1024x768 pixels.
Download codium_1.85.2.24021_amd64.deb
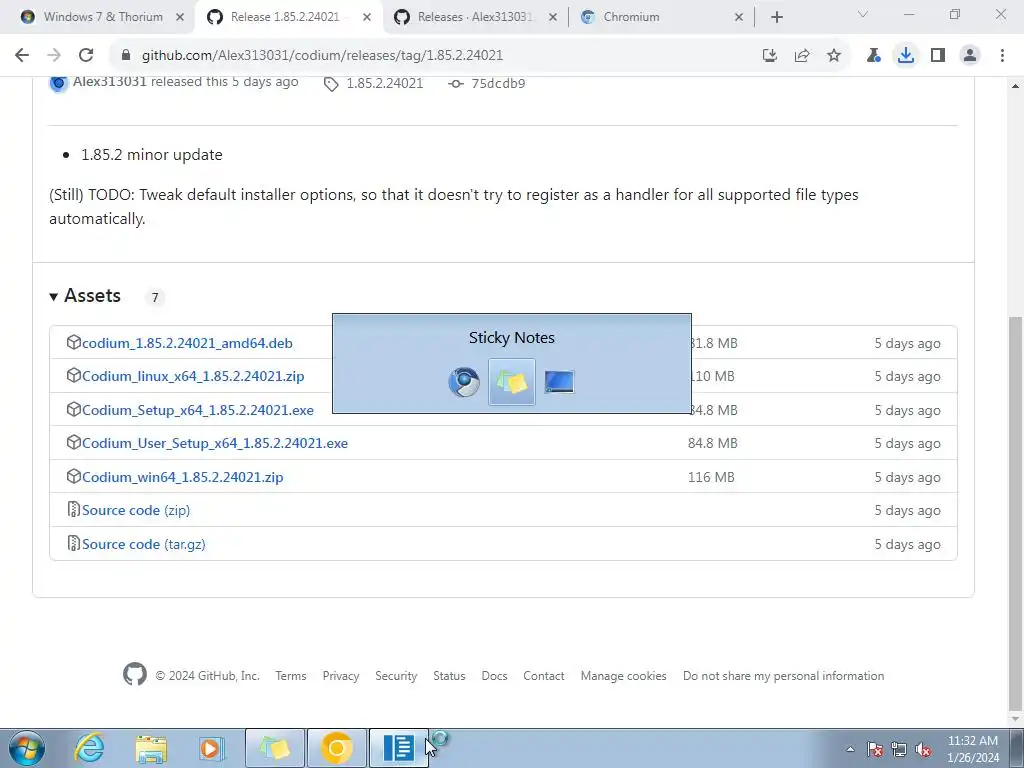click(187, 343)
